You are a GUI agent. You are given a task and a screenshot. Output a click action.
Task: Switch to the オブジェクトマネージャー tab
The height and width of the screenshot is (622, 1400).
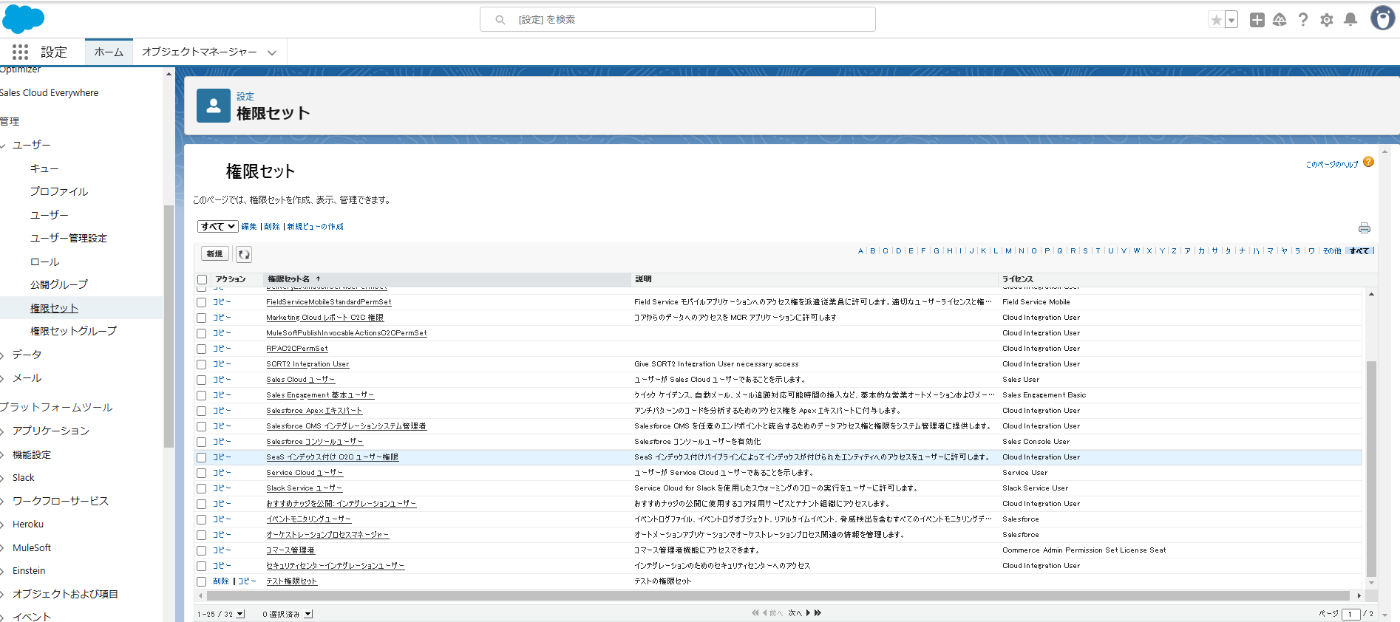point(199,52)
